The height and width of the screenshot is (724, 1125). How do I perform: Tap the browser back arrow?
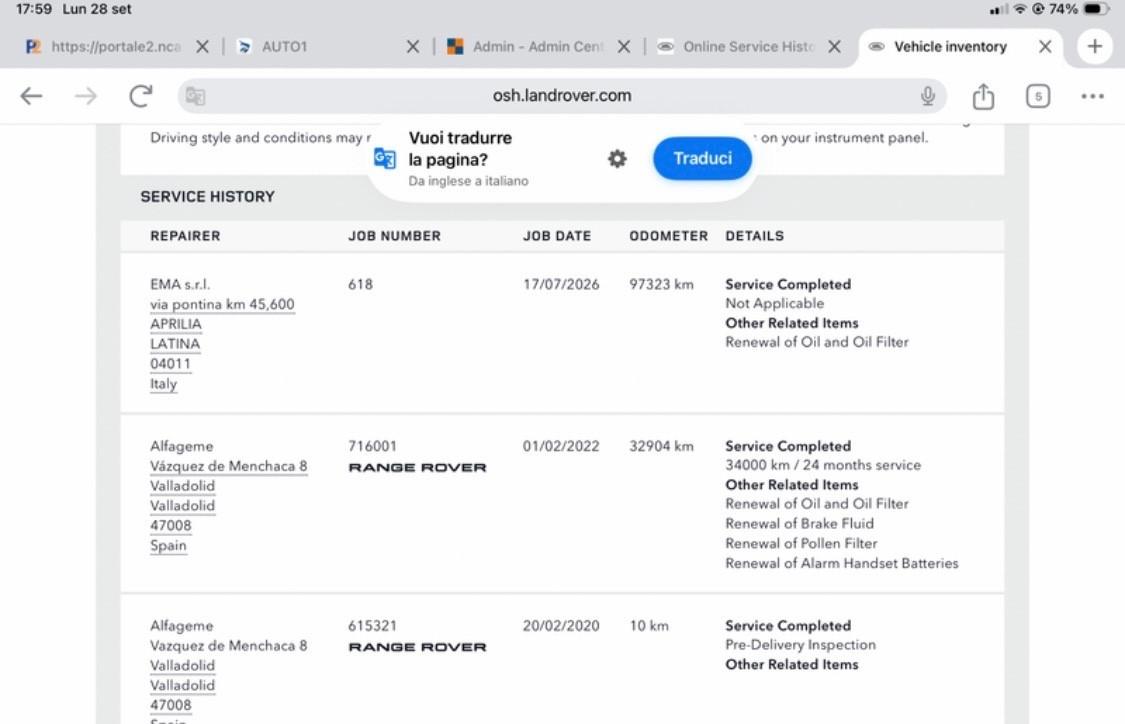31,95
